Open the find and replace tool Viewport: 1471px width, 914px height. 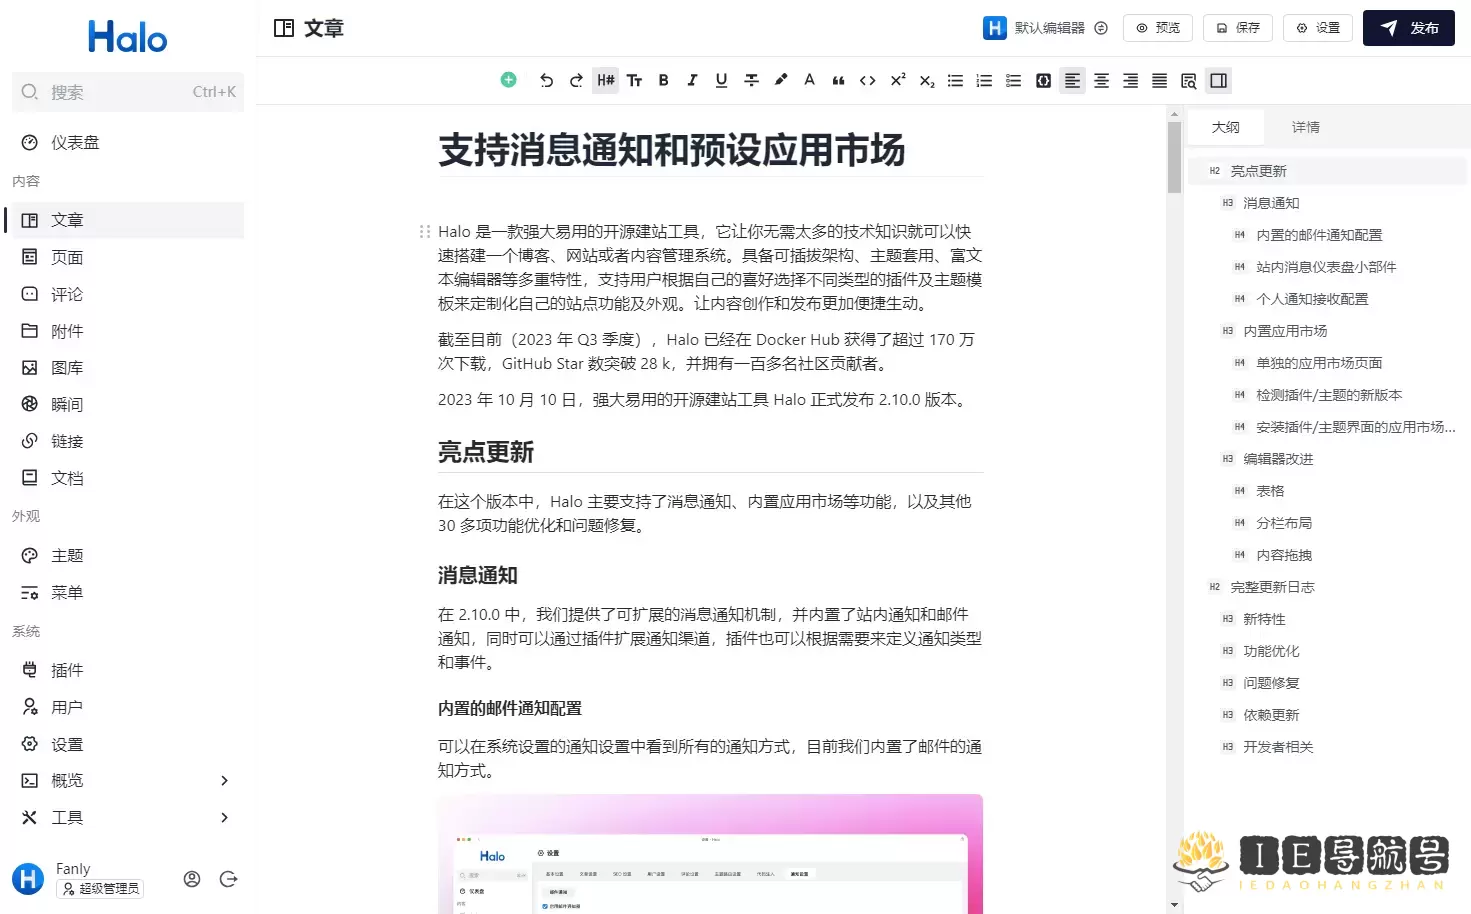point(1189,81)
